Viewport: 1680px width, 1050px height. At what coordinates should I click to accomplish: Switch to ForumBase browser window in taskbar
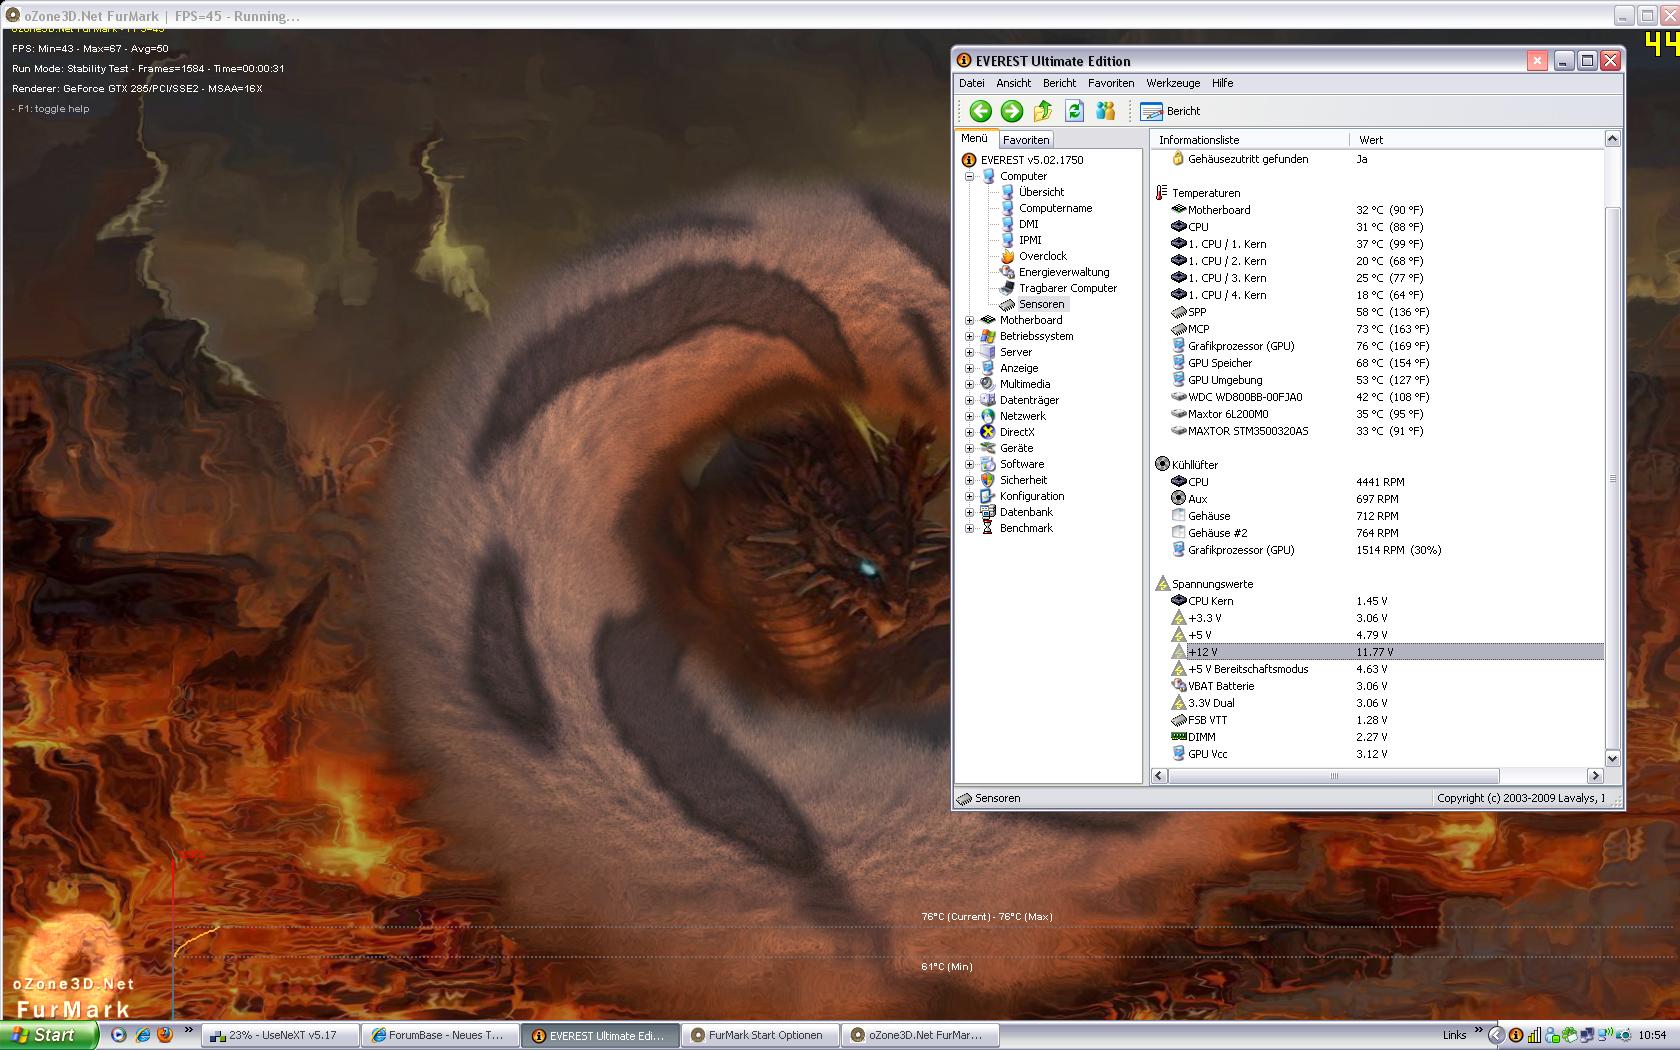pyautogui.click(x=440, y=1036)
